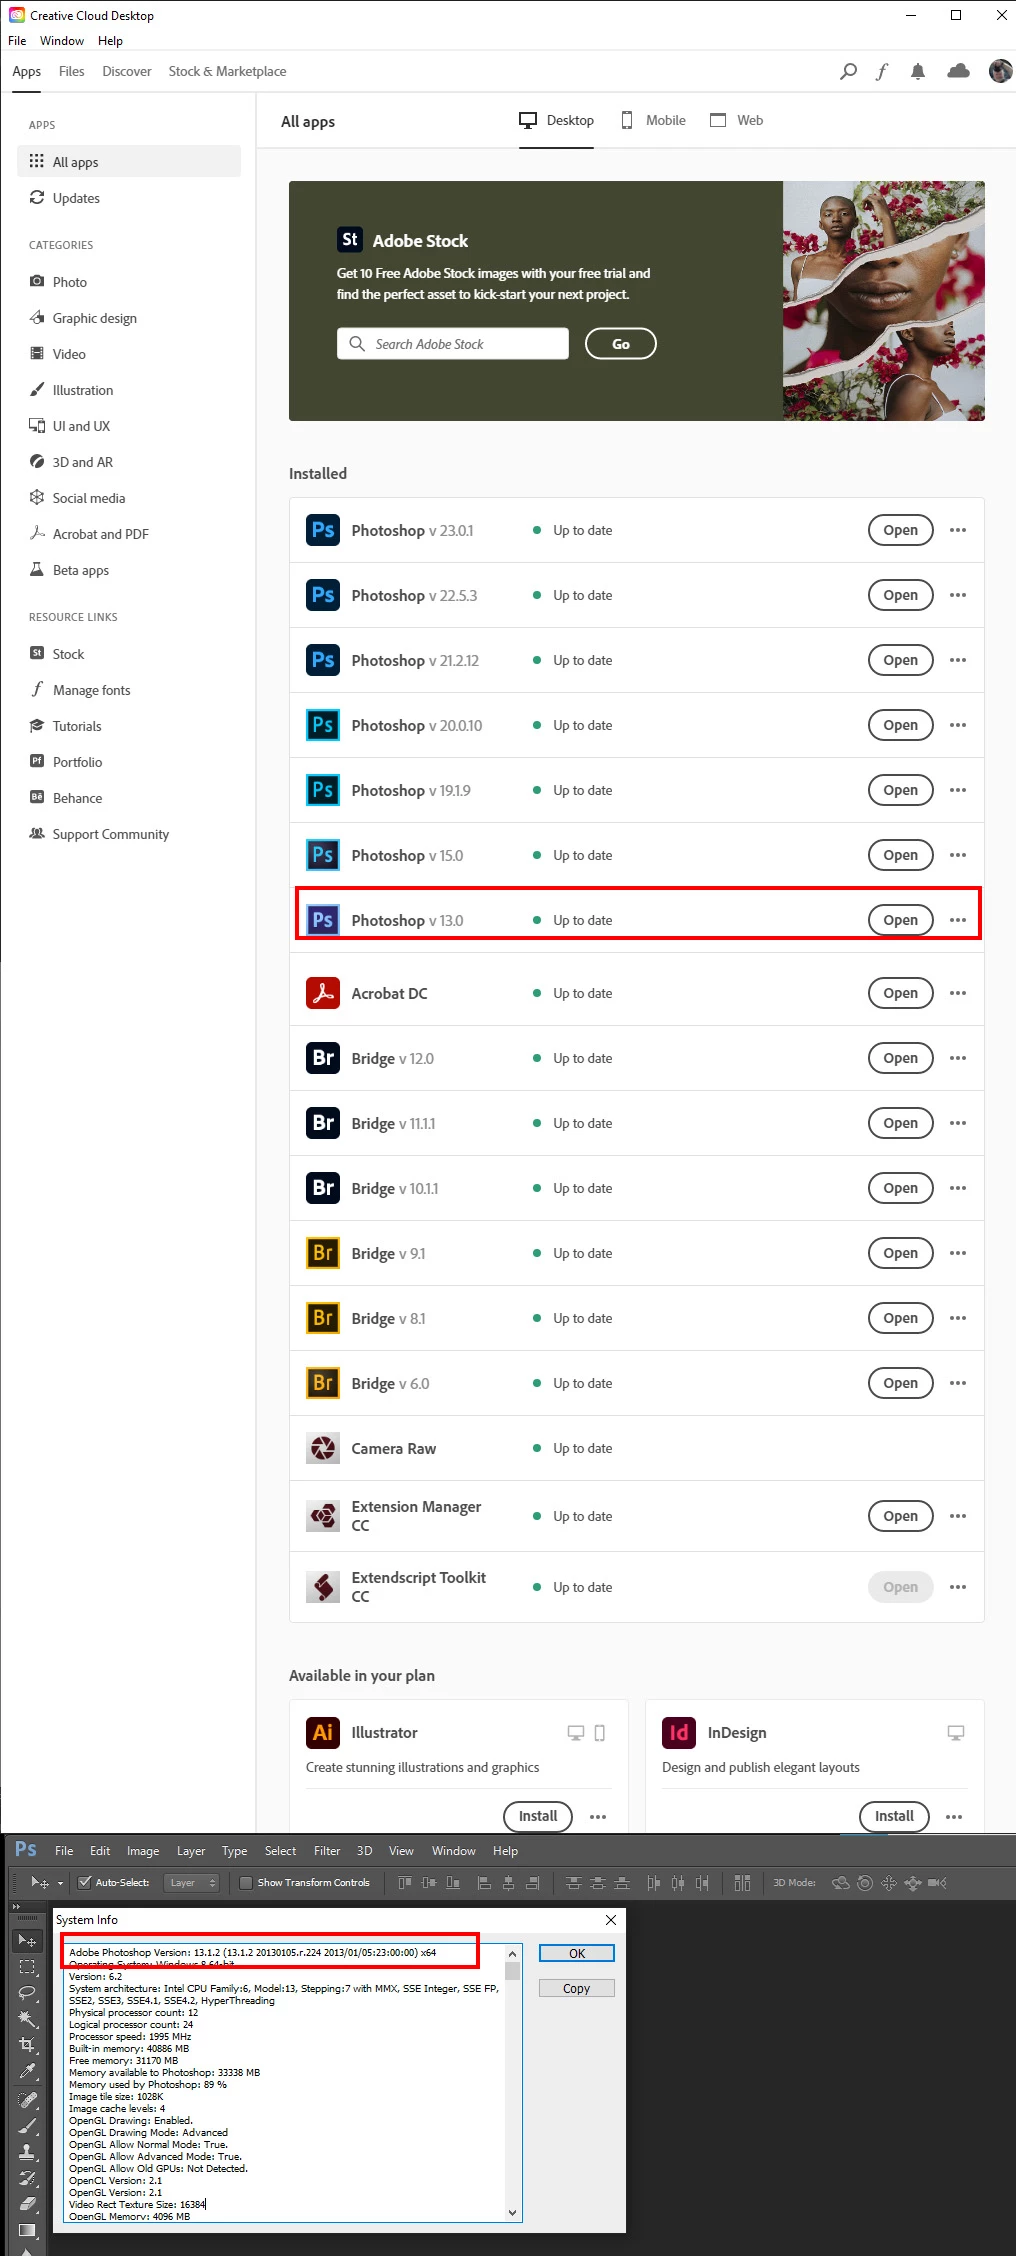Screen dimensions: 1016x2256
Task: Open more options for Bridge v 12.0
Action: tap(958, 1058)
